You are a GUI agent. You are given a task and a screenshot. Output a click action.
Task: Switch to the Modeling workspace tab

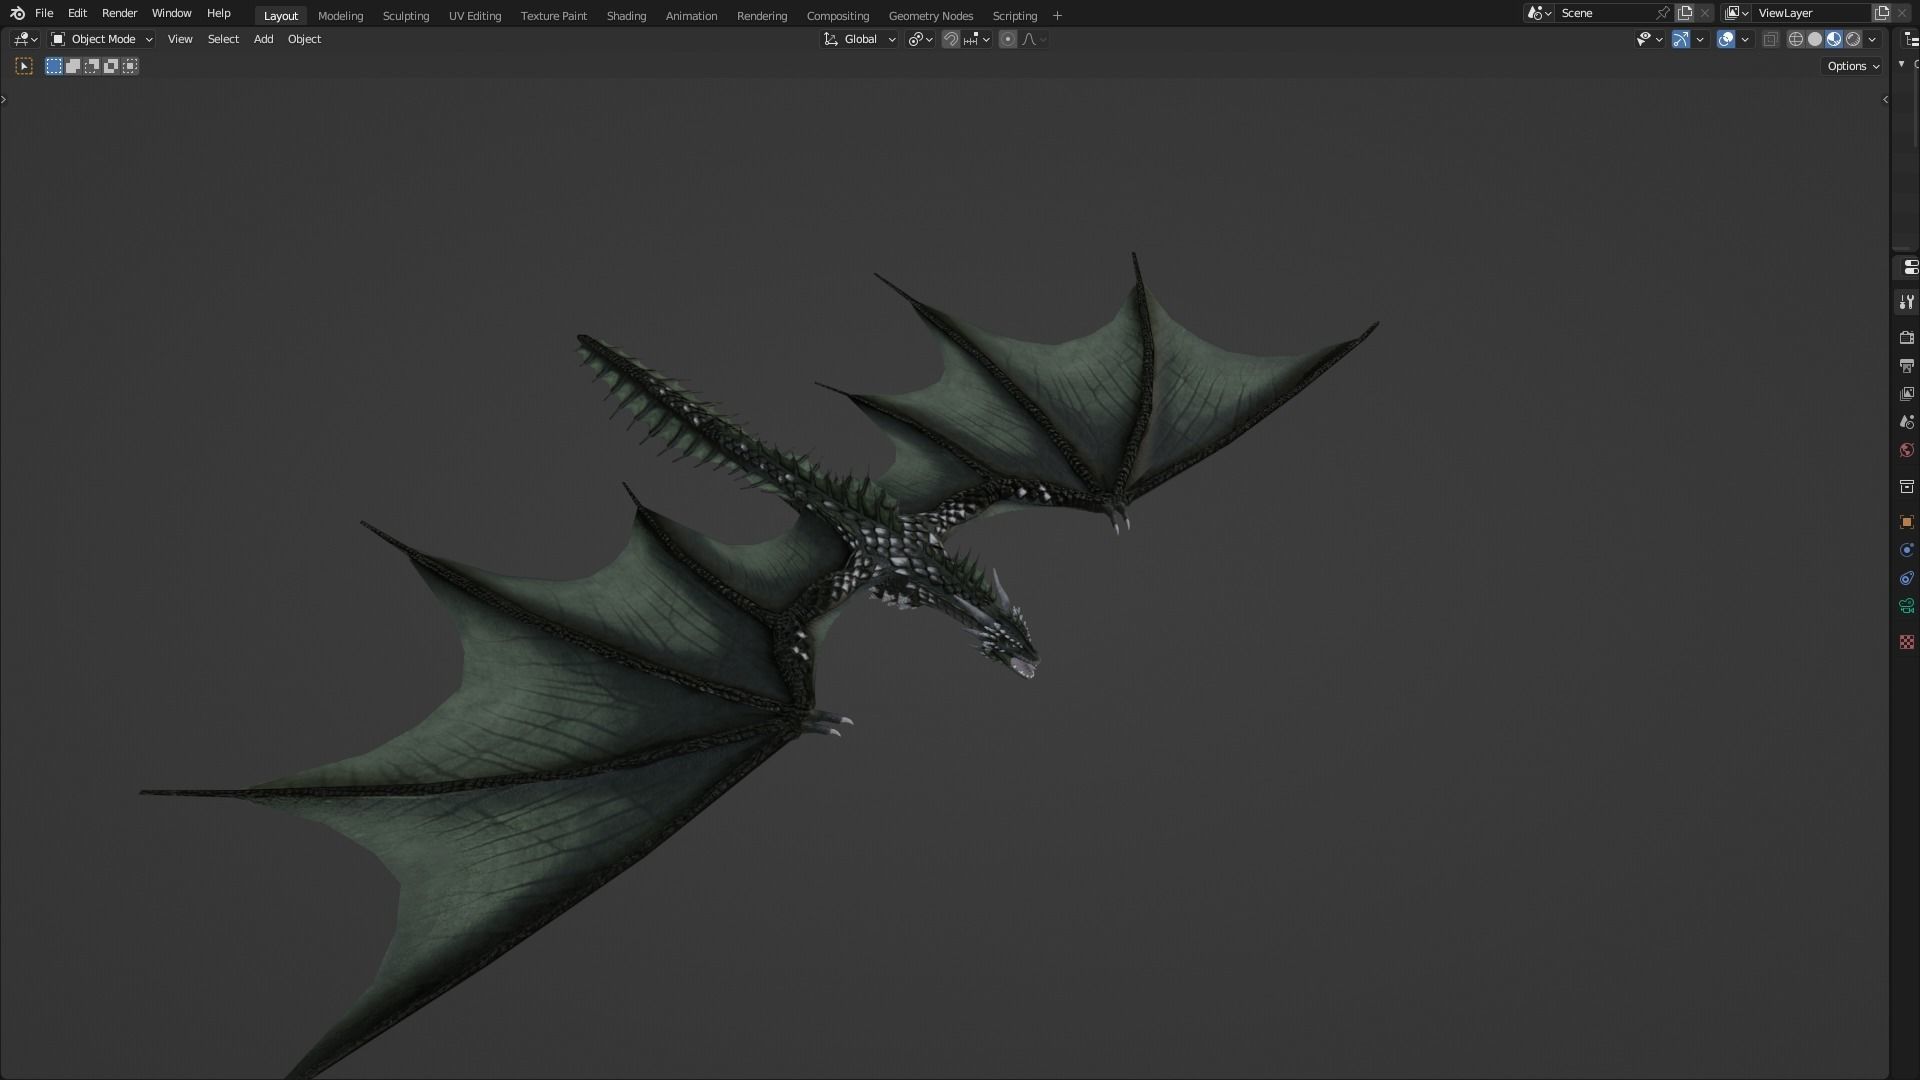[340, 16]
